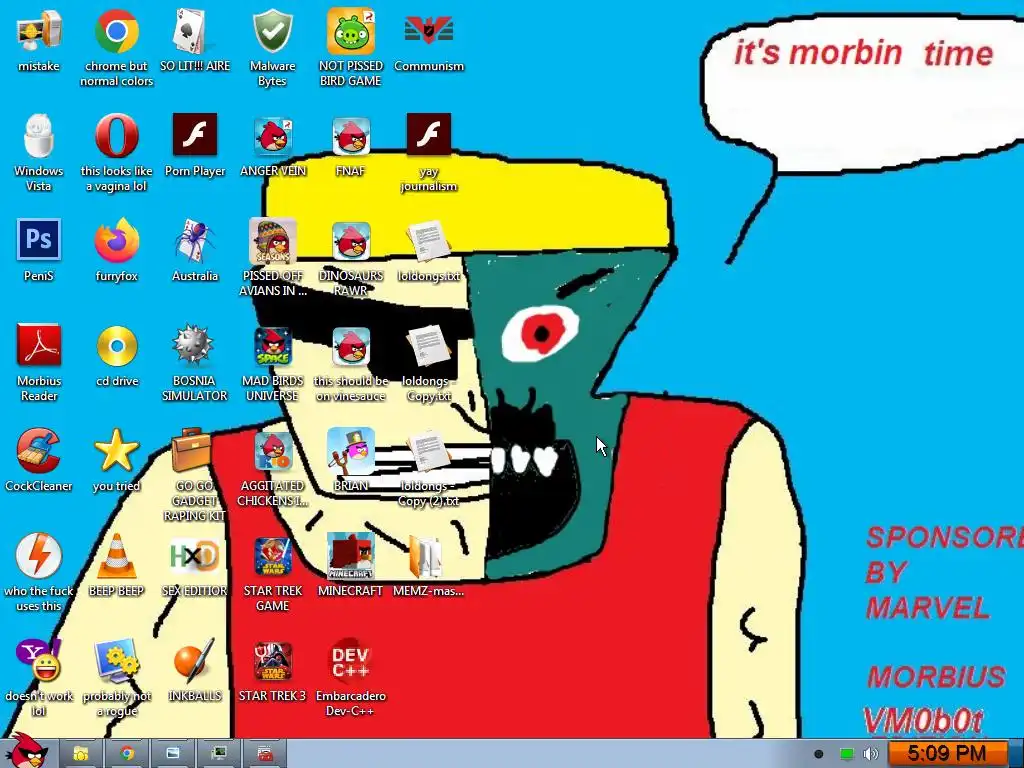Open the 'GO GO GADGET' briefcase icon

(193, 449)
